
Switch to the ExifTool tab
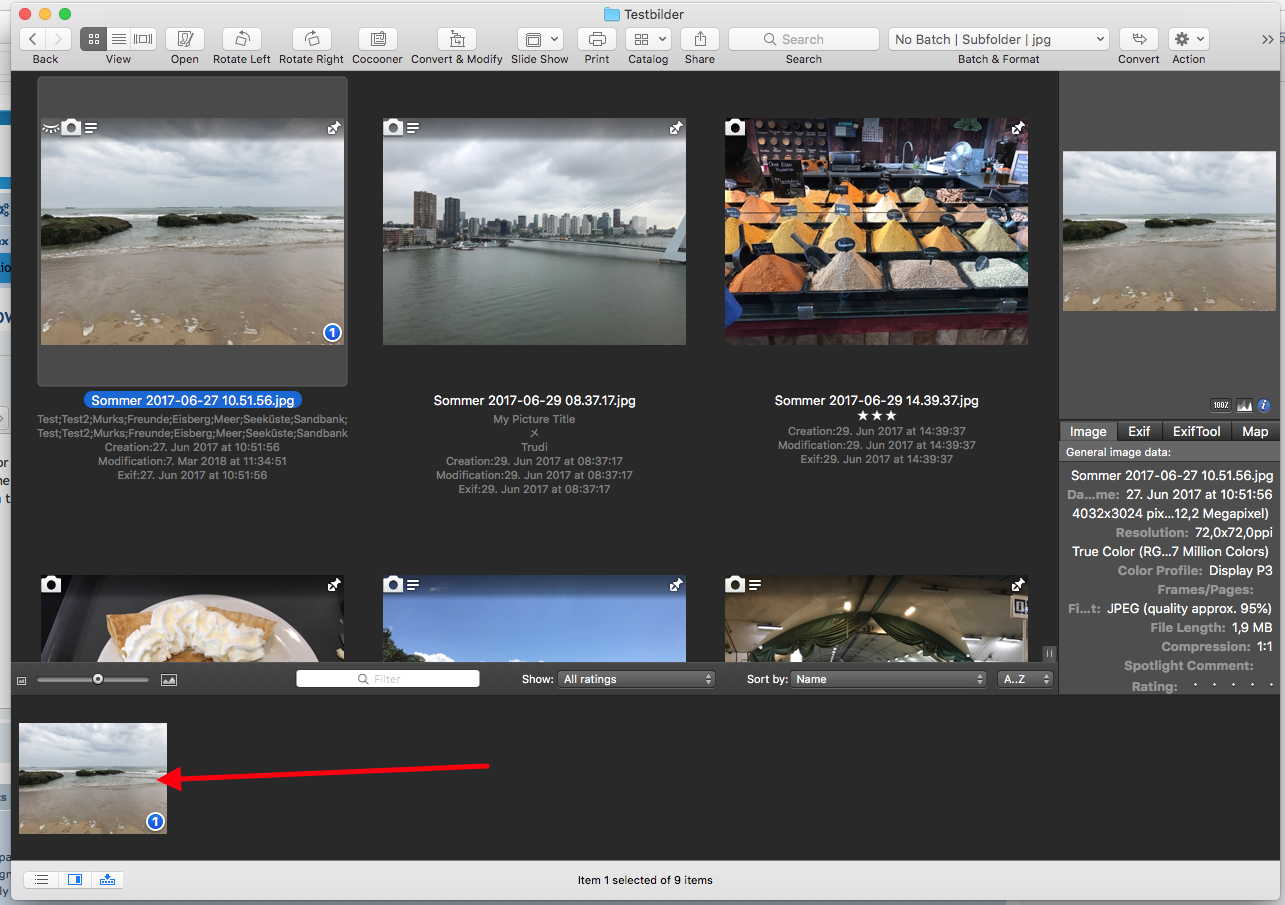(x=1196, y=431)
